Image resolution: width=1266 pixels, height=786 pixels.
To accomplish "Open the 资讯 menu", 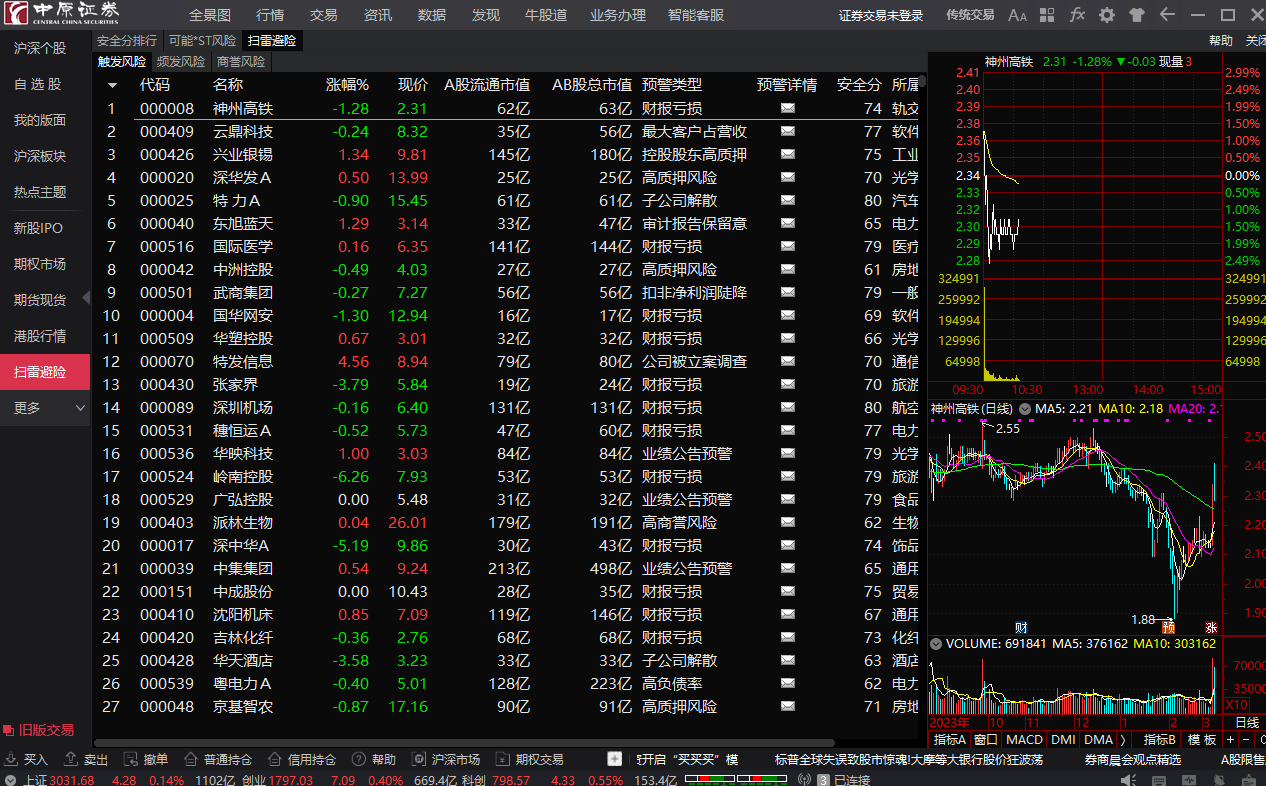I will [378, 15].
